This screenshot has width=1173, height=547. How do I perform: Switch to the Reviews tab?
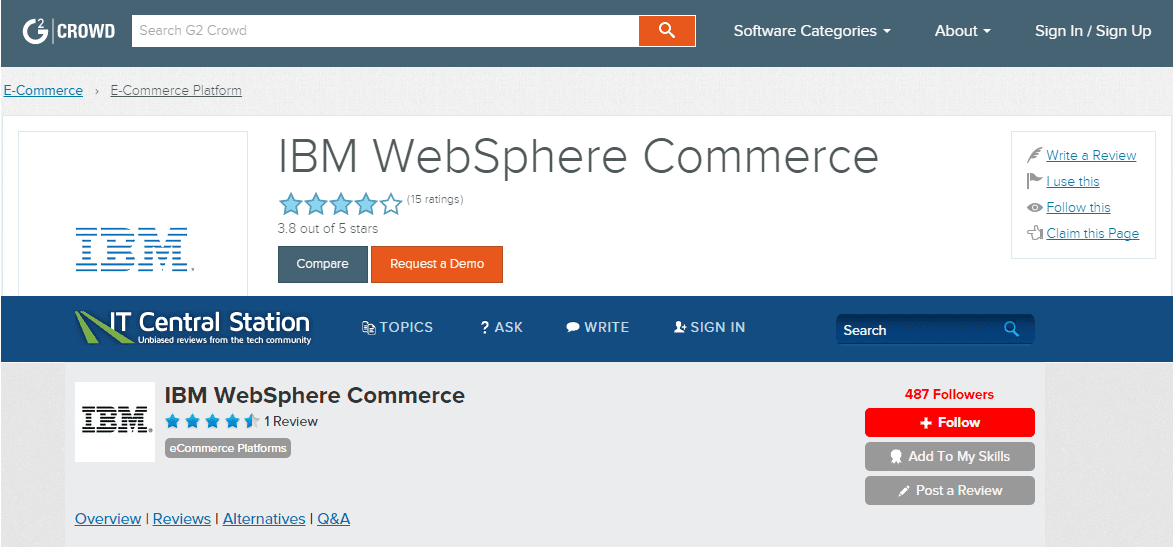[x=182, y=519]
